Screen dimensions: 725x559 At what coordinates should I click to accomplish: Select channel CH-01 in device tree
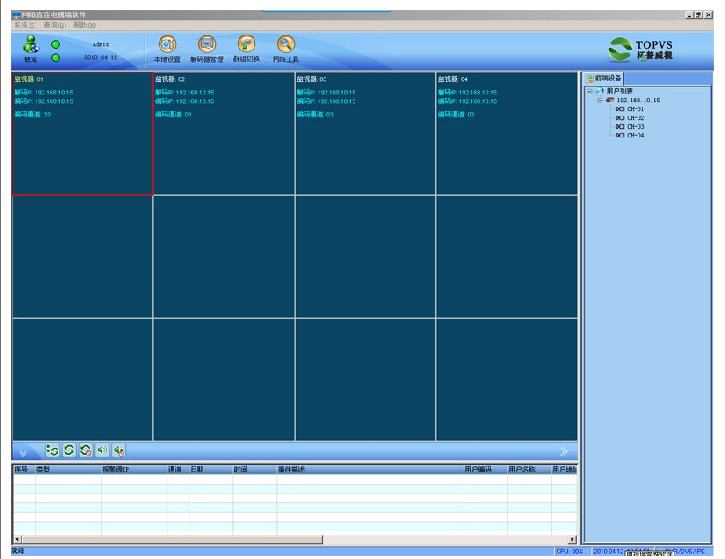point(633,109)
